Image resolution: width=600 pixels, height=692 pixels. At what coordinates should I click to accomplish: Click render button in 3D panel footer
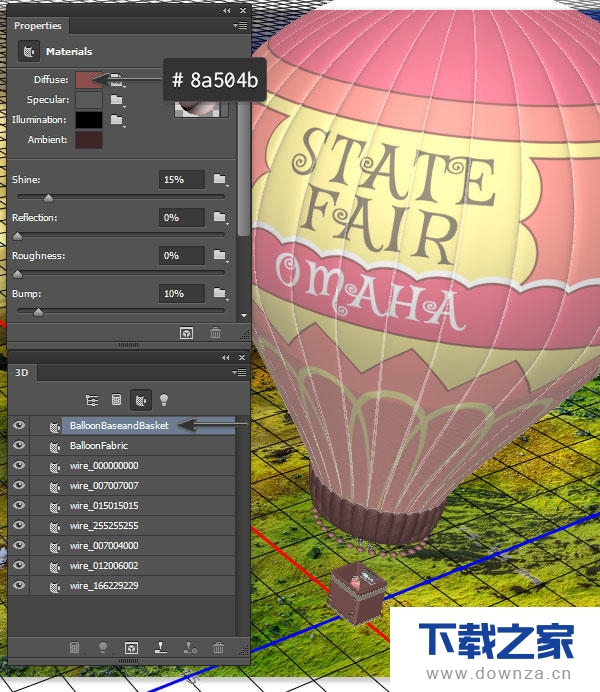pos(131,648)
